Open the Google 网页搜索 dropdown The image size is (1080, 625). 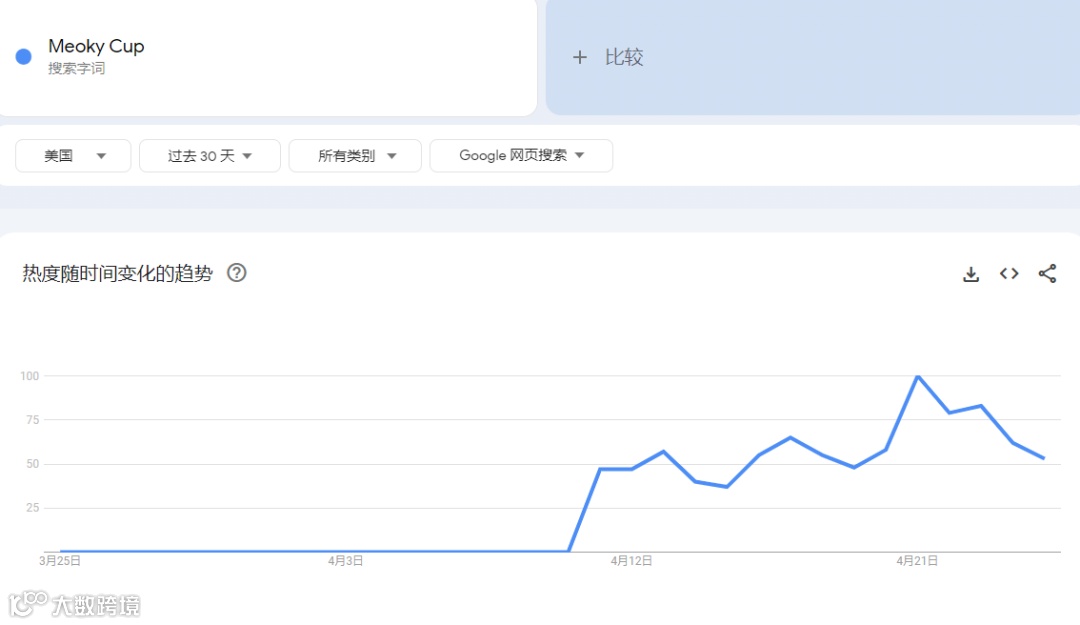click(521, 156)
